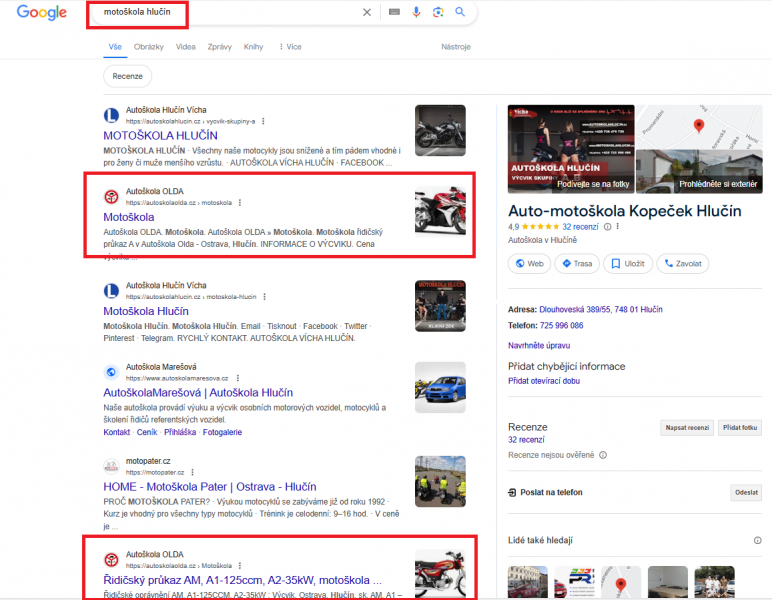Open the Motoškola link from Autoškola OLDA

coord(129,217)
